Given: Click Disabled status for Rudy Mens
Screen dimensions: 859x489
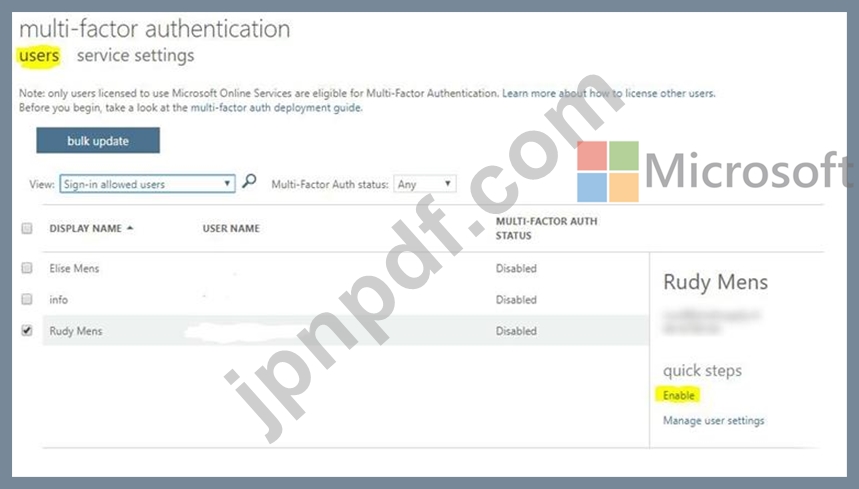Looking at the screenshot, I should [x=516, y=331].
